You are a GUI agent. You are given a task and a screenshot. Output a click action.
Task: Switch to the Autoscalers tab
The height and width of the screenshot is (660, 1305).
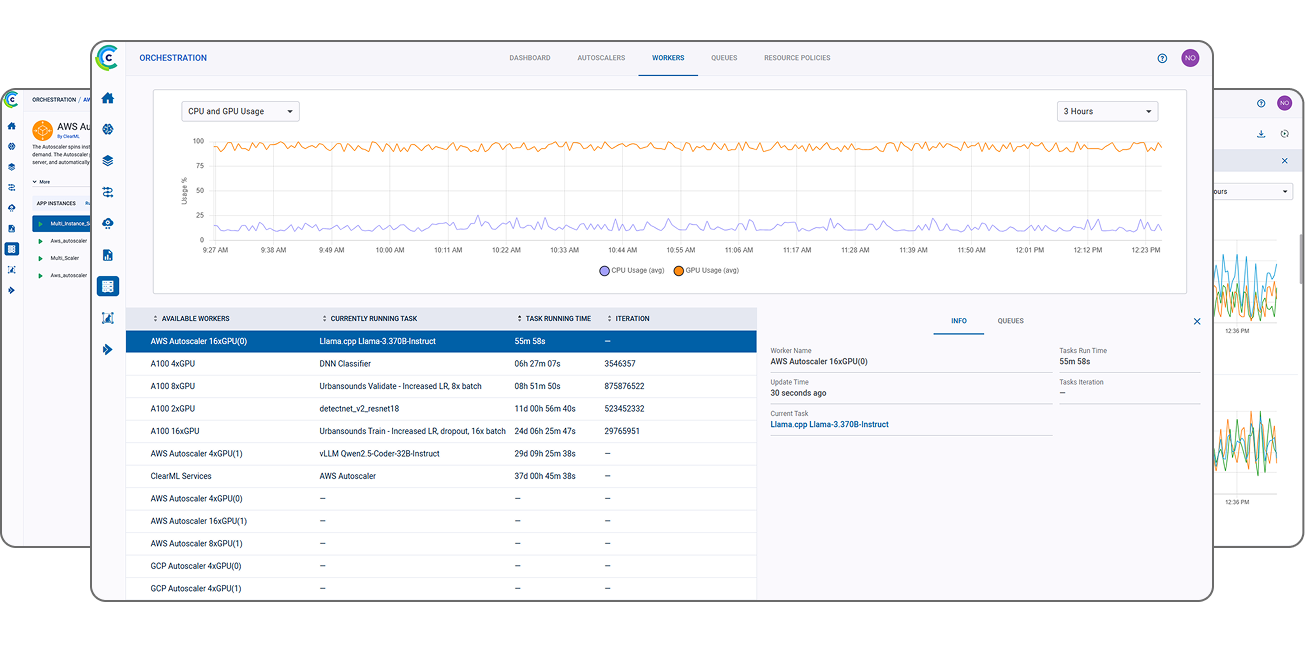coord(601,58)
